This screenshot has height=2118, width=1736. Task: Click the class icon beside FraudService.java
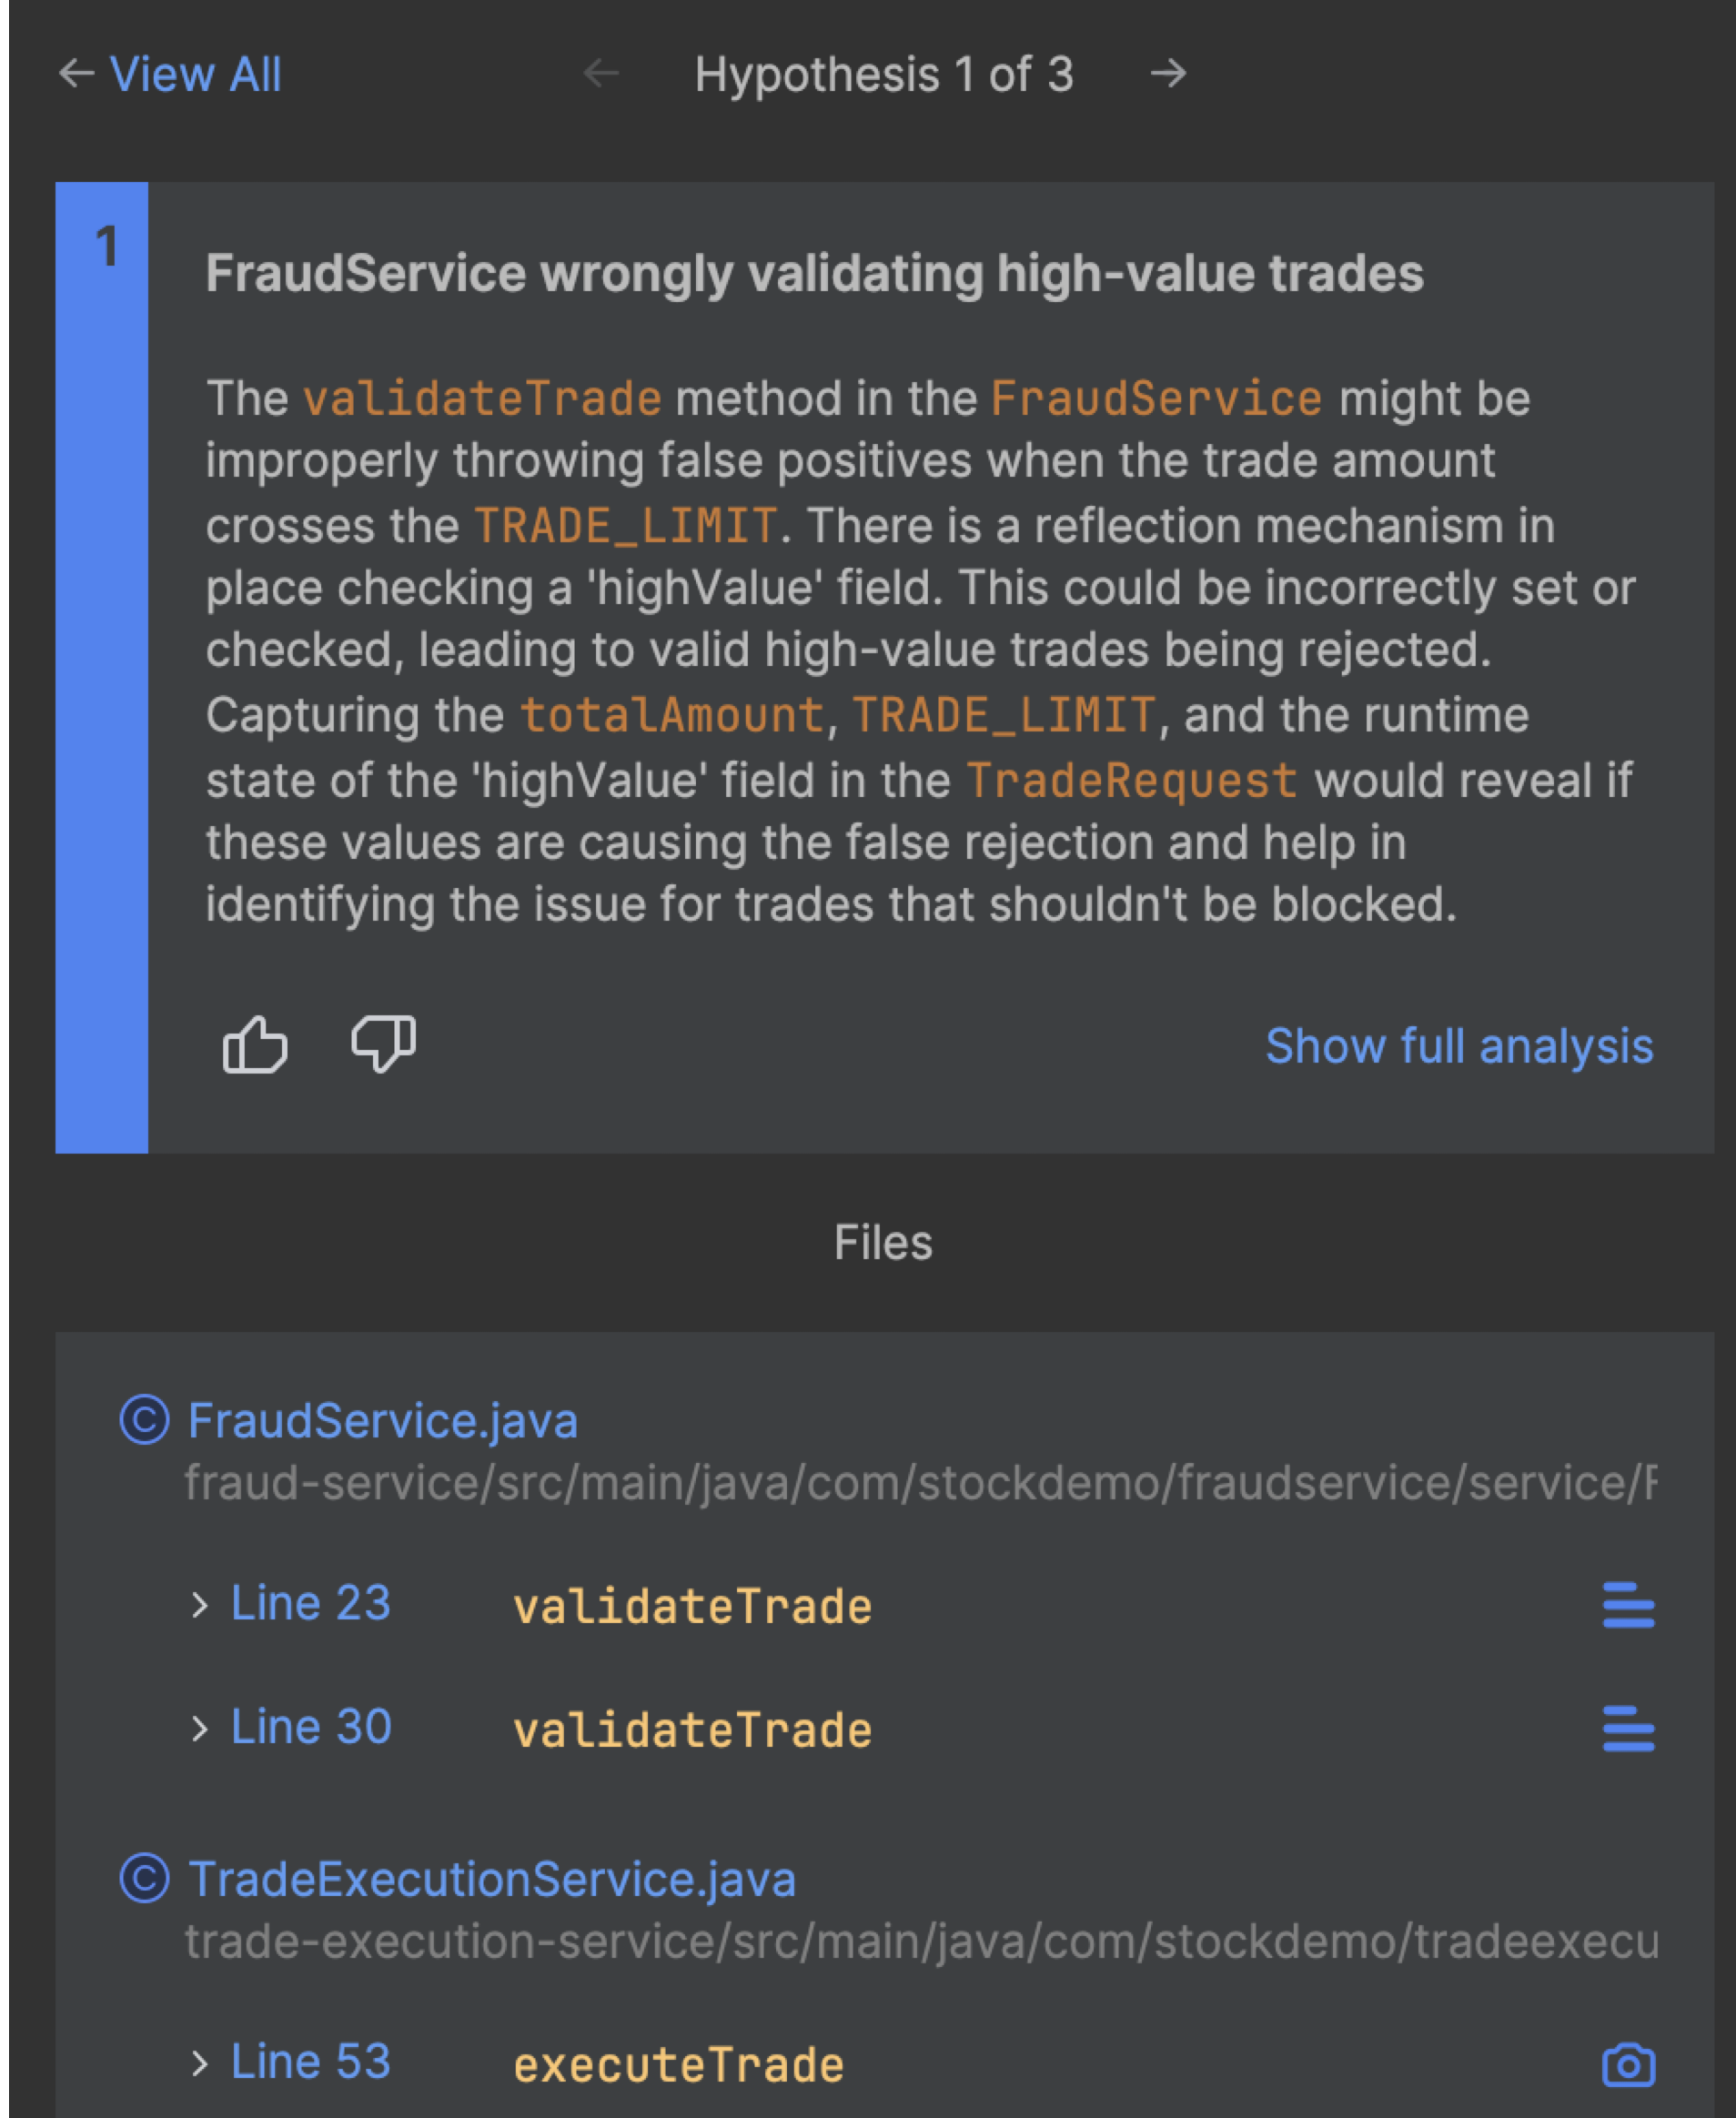pos(145,1420)
